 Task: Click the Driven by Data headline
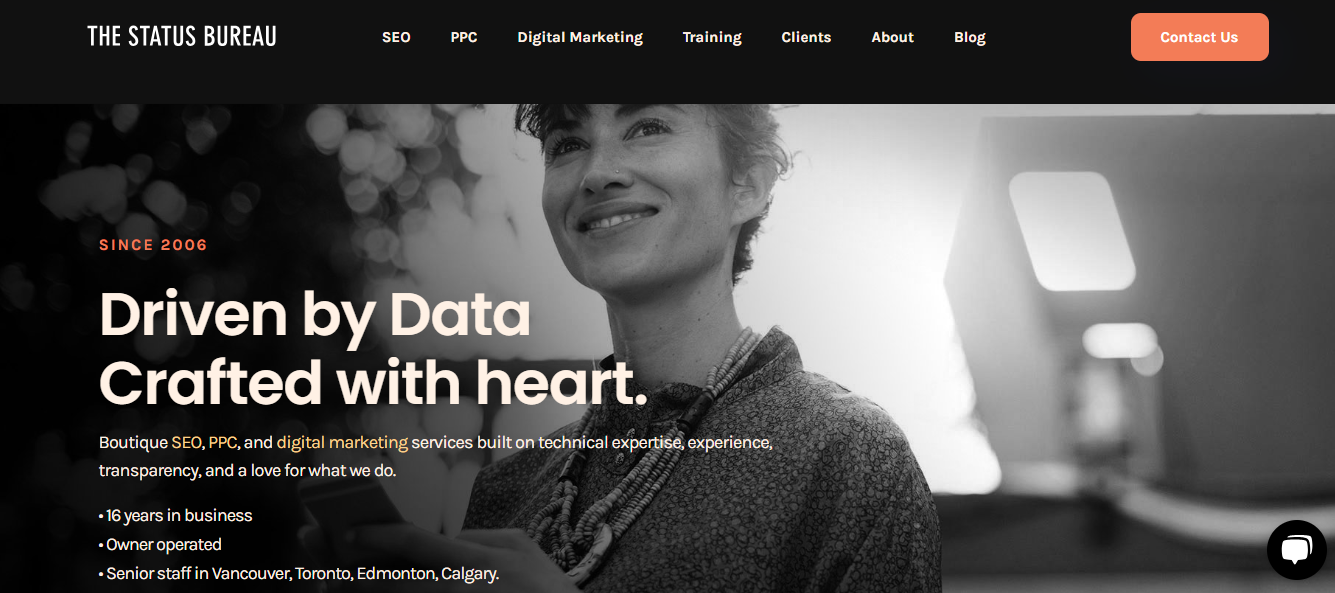coord(315,315)
